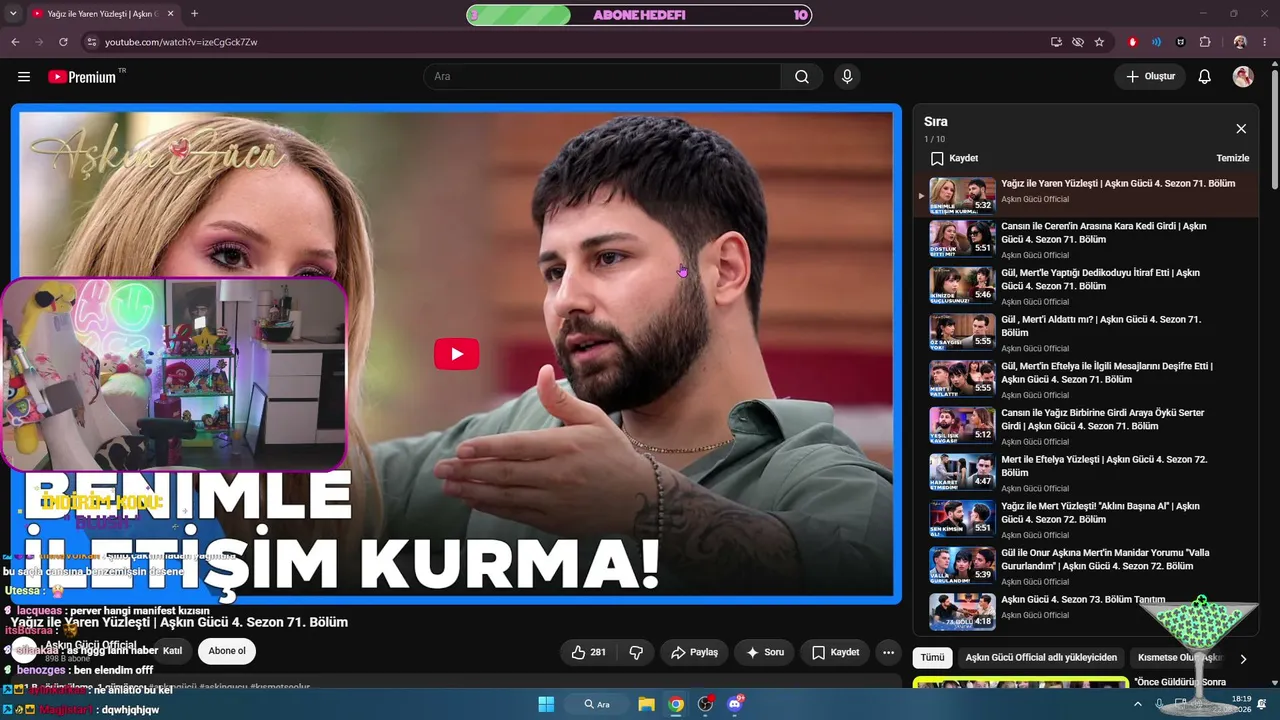This screenshot has height=720, width=1280.
Task: Dislike the video with thumbs-down
Action: click(636, 652)
